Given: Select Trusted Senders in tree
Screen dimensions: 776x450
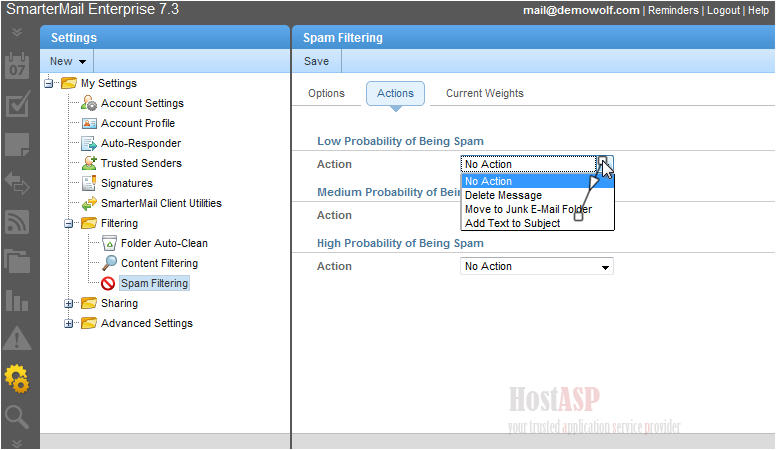Looking at the screenshot, I should [x=141, y=163].
